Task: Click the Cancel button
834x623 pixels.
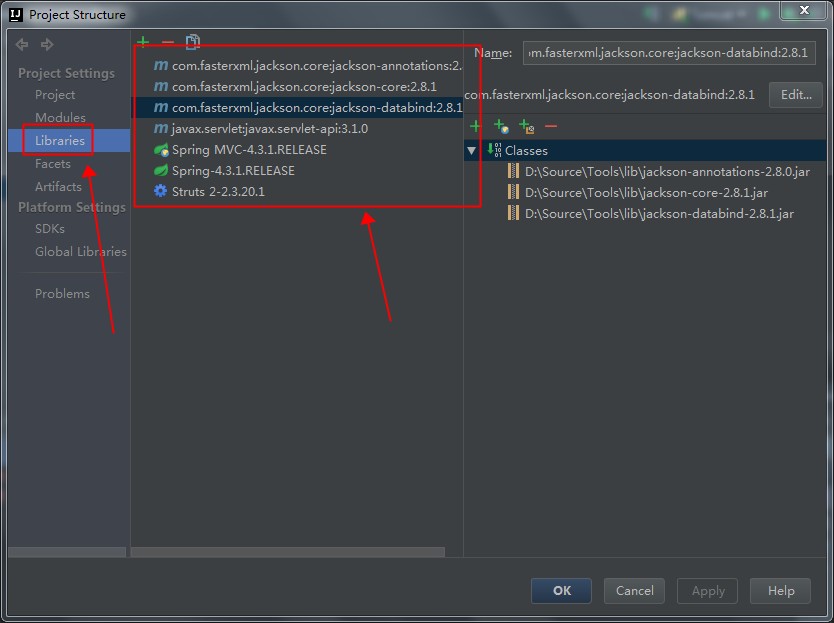Action: coord(634,591)
